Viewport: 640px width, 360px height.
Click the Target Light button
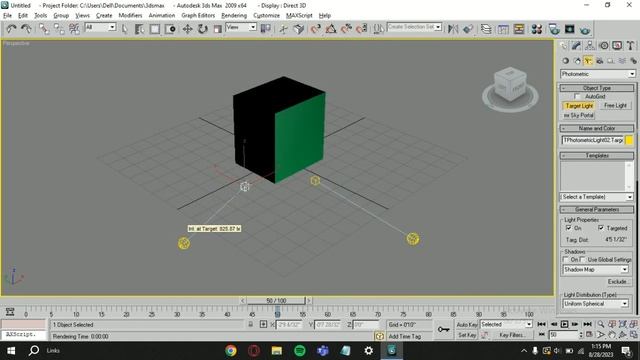(579, 106)
